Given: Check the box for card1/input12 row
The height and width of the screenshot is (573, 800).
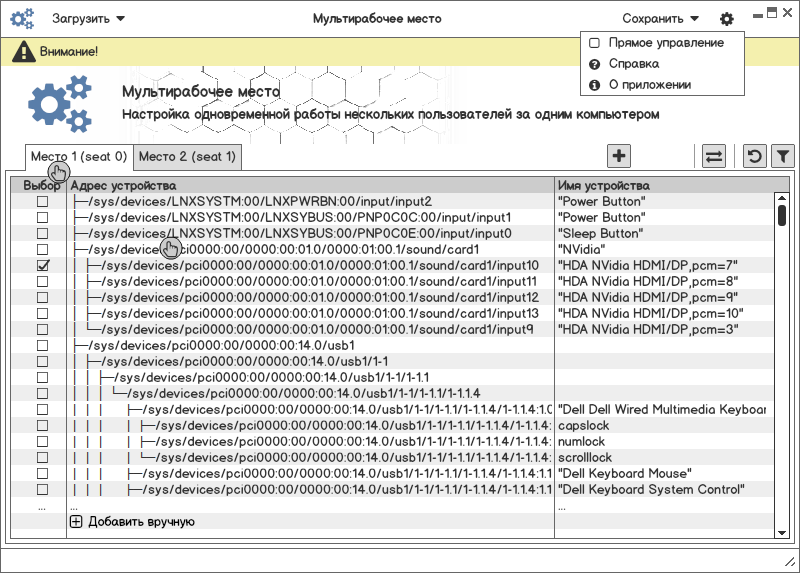Looking at the screenshot, I should click(42, 297).
